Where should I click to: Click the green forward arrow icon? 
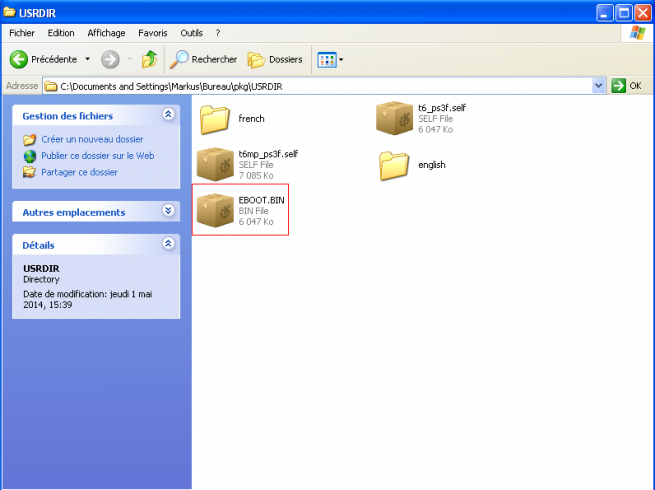(x=110, y=60)
